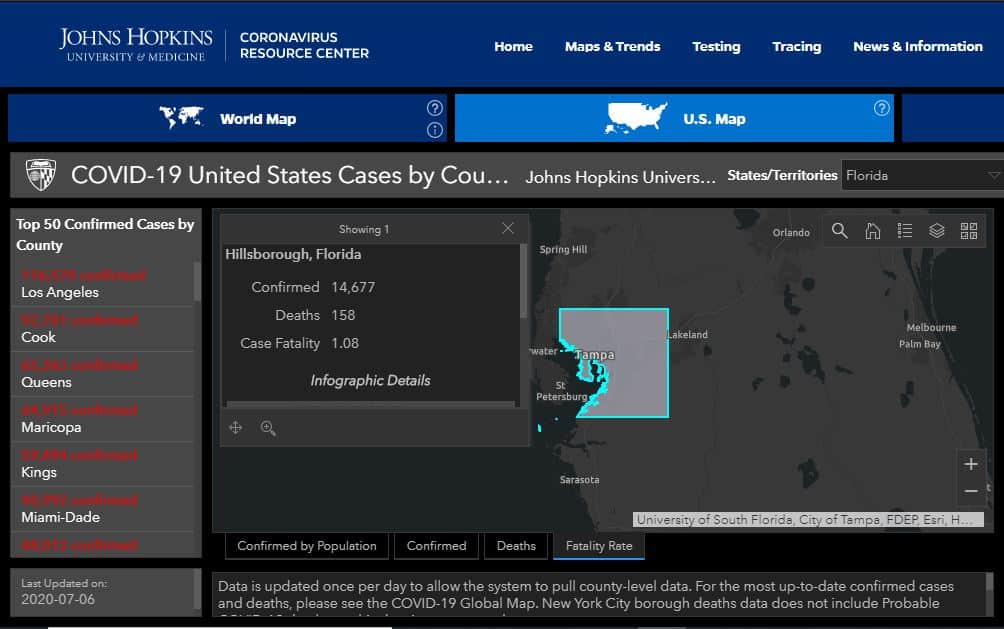
Task: Open the Tracing menu
Action: point(797,46)
